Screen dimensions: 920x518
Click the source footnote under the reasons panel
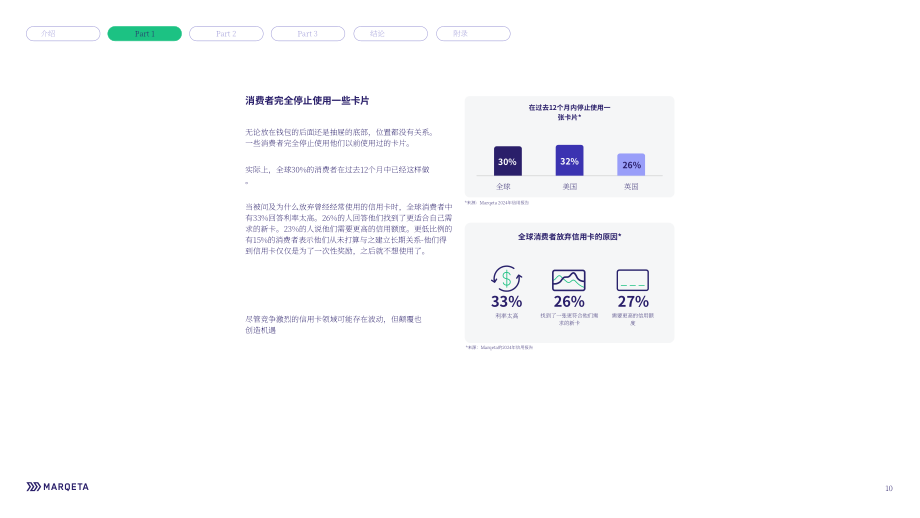tap(499, 347)
